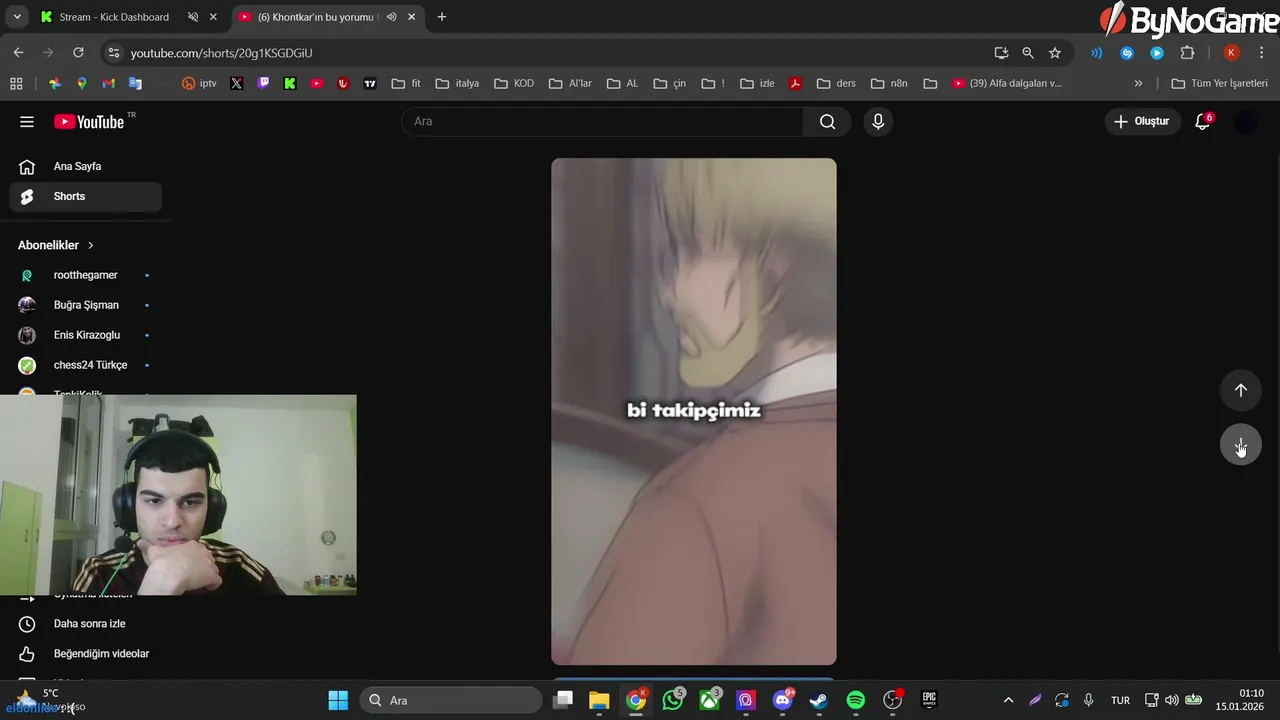Click the Shorts video player
This screenshot has width=1280, height=720.
point(694,411)
